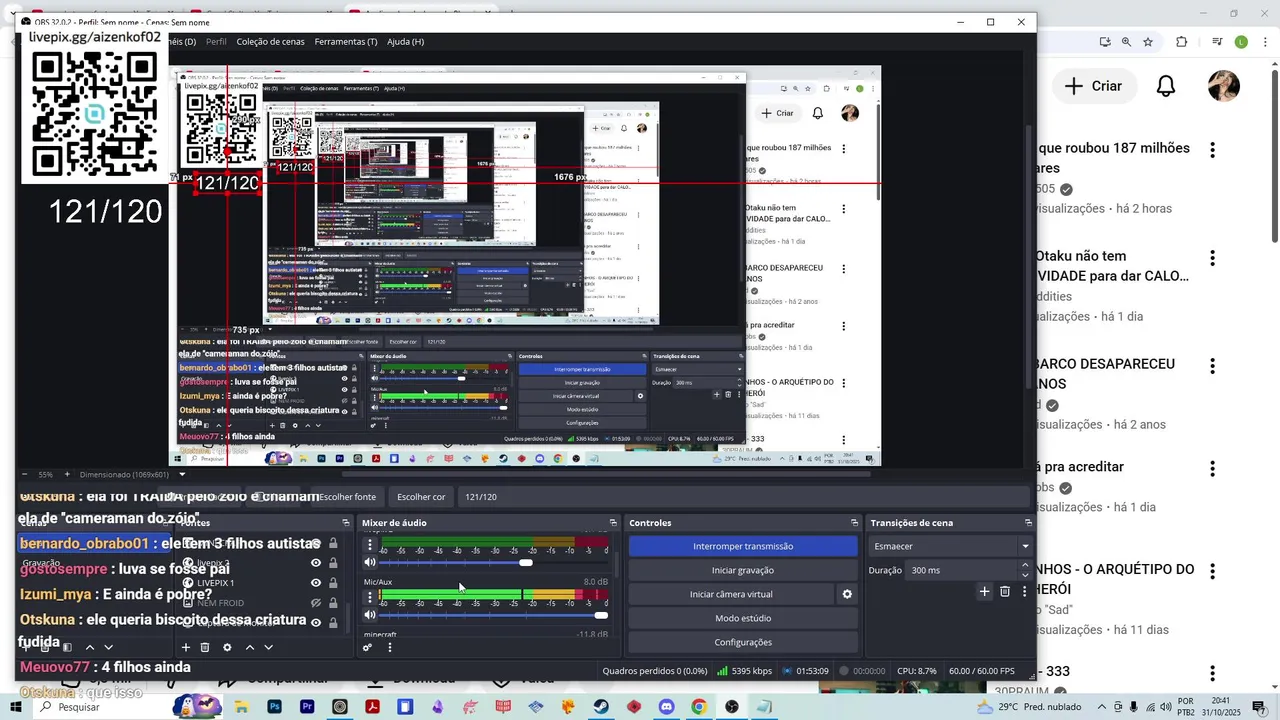Viewport: 1280px width, 720px height.
Task: Toggle lock on LIVEPIX 1 source
Action: point(333,583)
